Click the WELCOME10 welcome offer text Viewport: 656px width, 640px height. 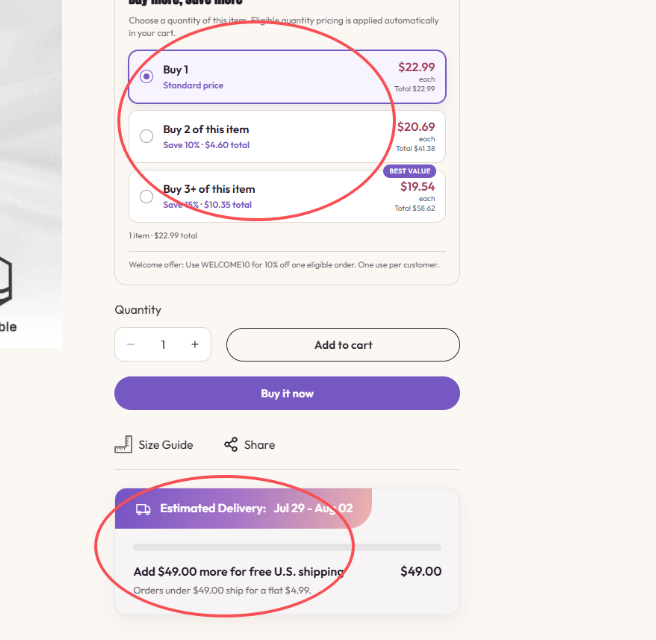pyautogui.click(x=284, y=265)
